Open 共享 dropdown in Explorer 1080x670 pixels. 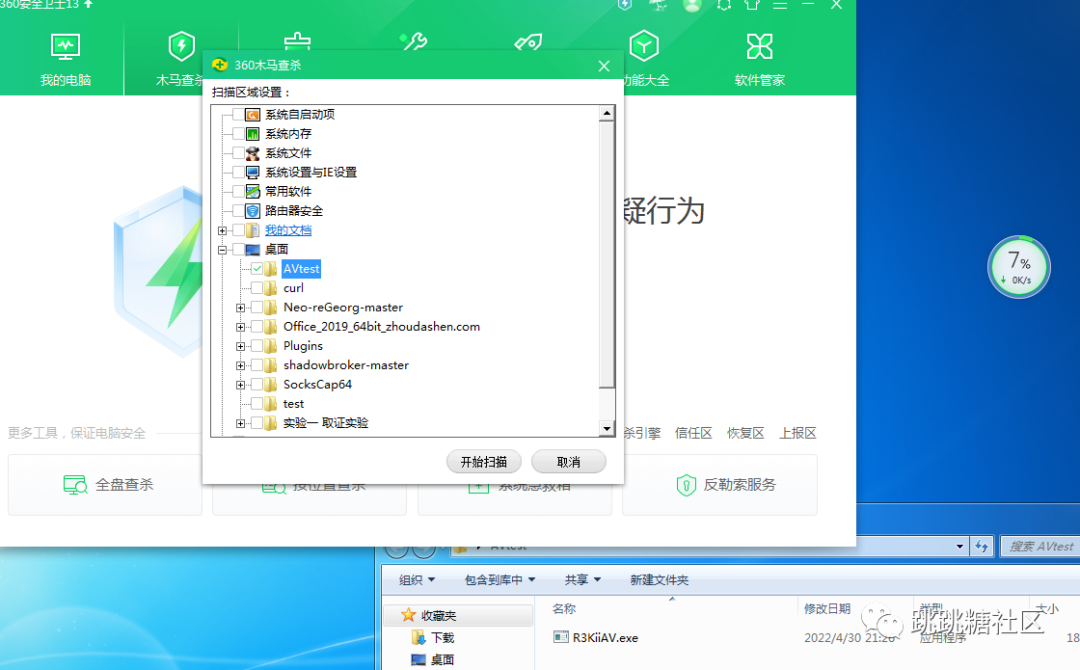583,580
